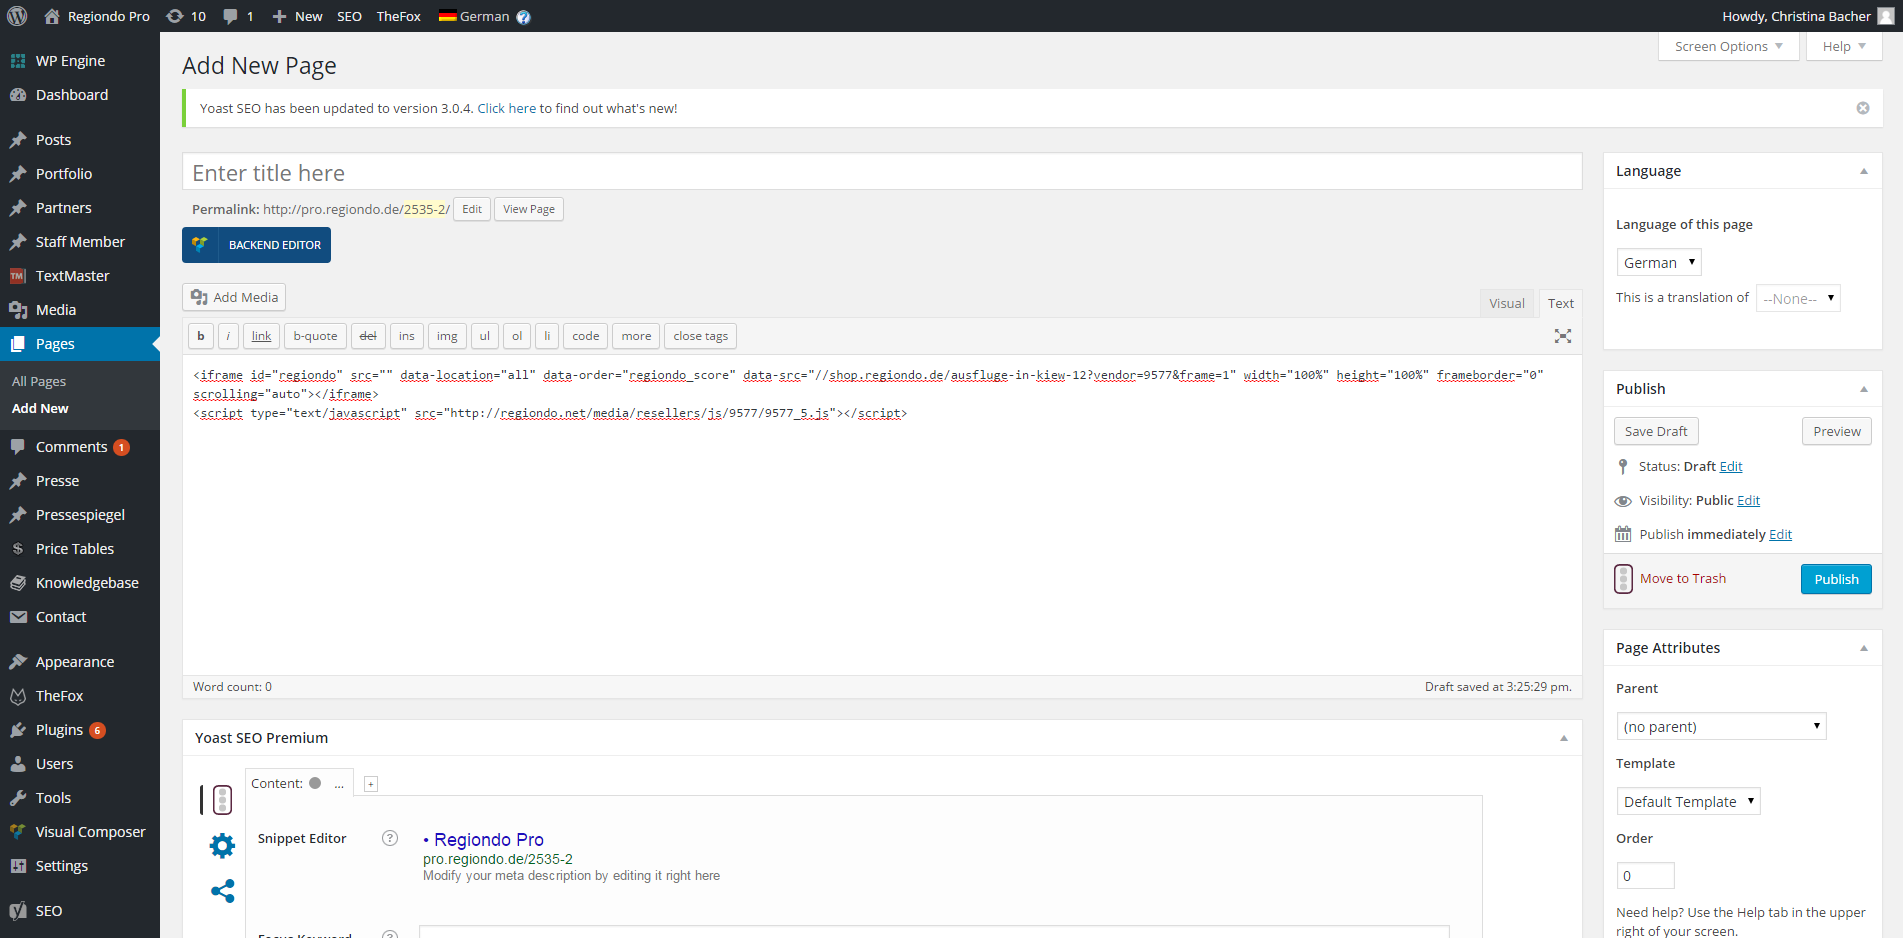This screenshot has height=938, width=1903.
Task: Insert bold tag with b button
Action: 201,336
